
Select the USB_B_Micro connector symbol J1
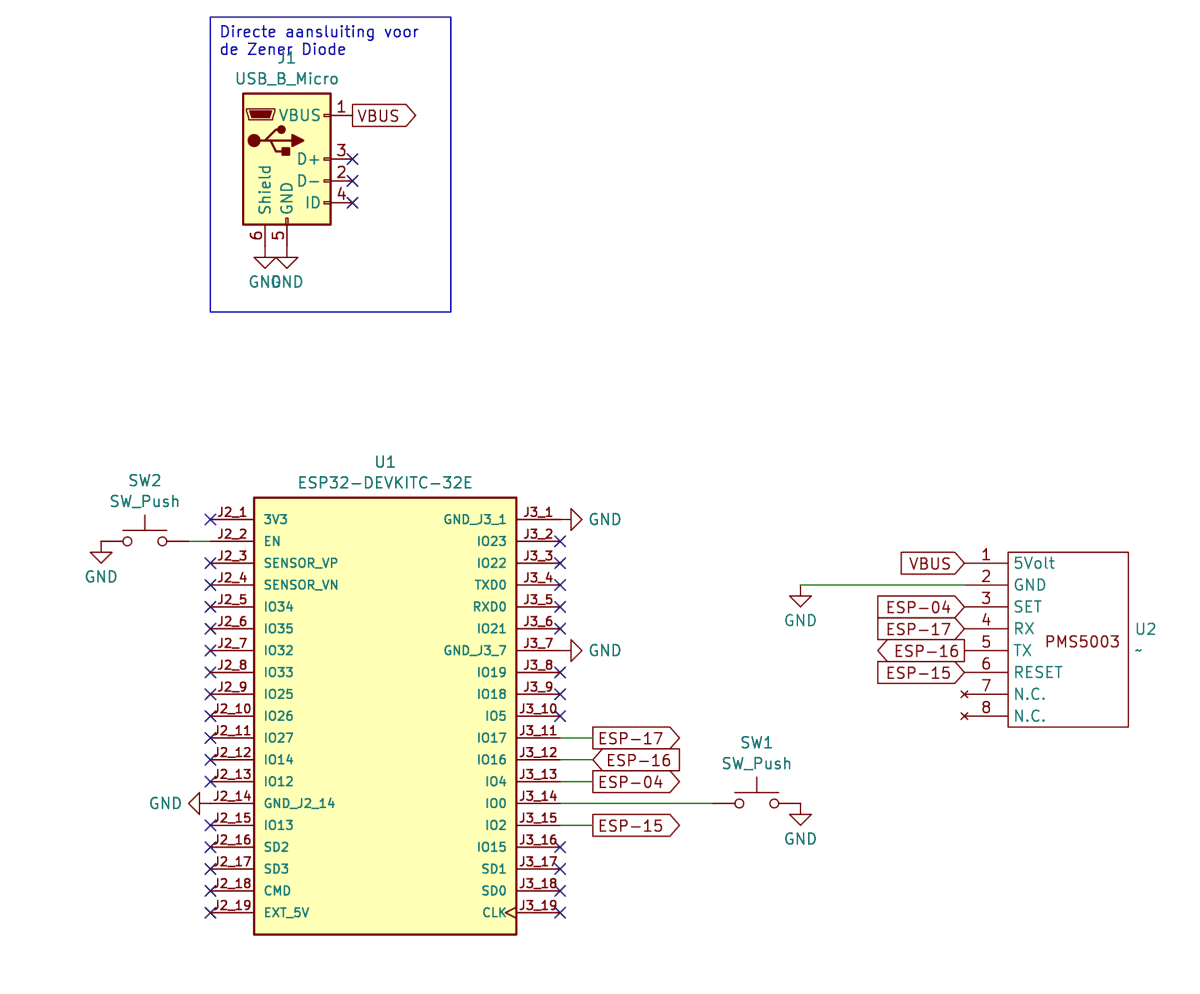tap(286, 160)
